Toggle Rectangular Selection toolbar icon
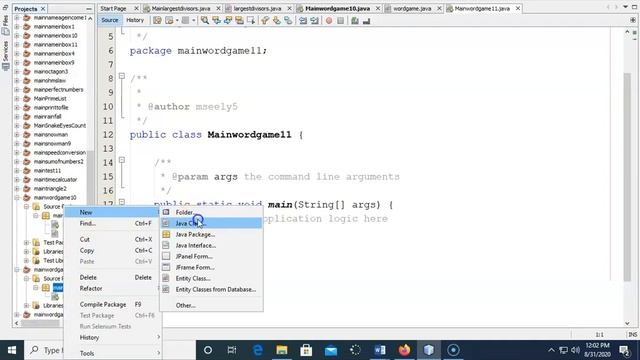The height and width of the screenshot is (360, 640). (x=251, y=20)
